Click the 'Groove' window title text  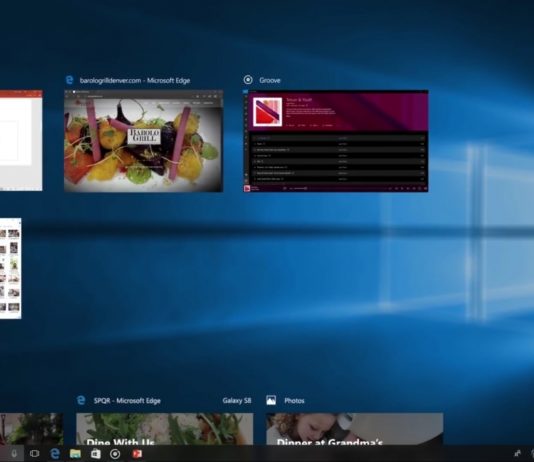coord(270,80)
